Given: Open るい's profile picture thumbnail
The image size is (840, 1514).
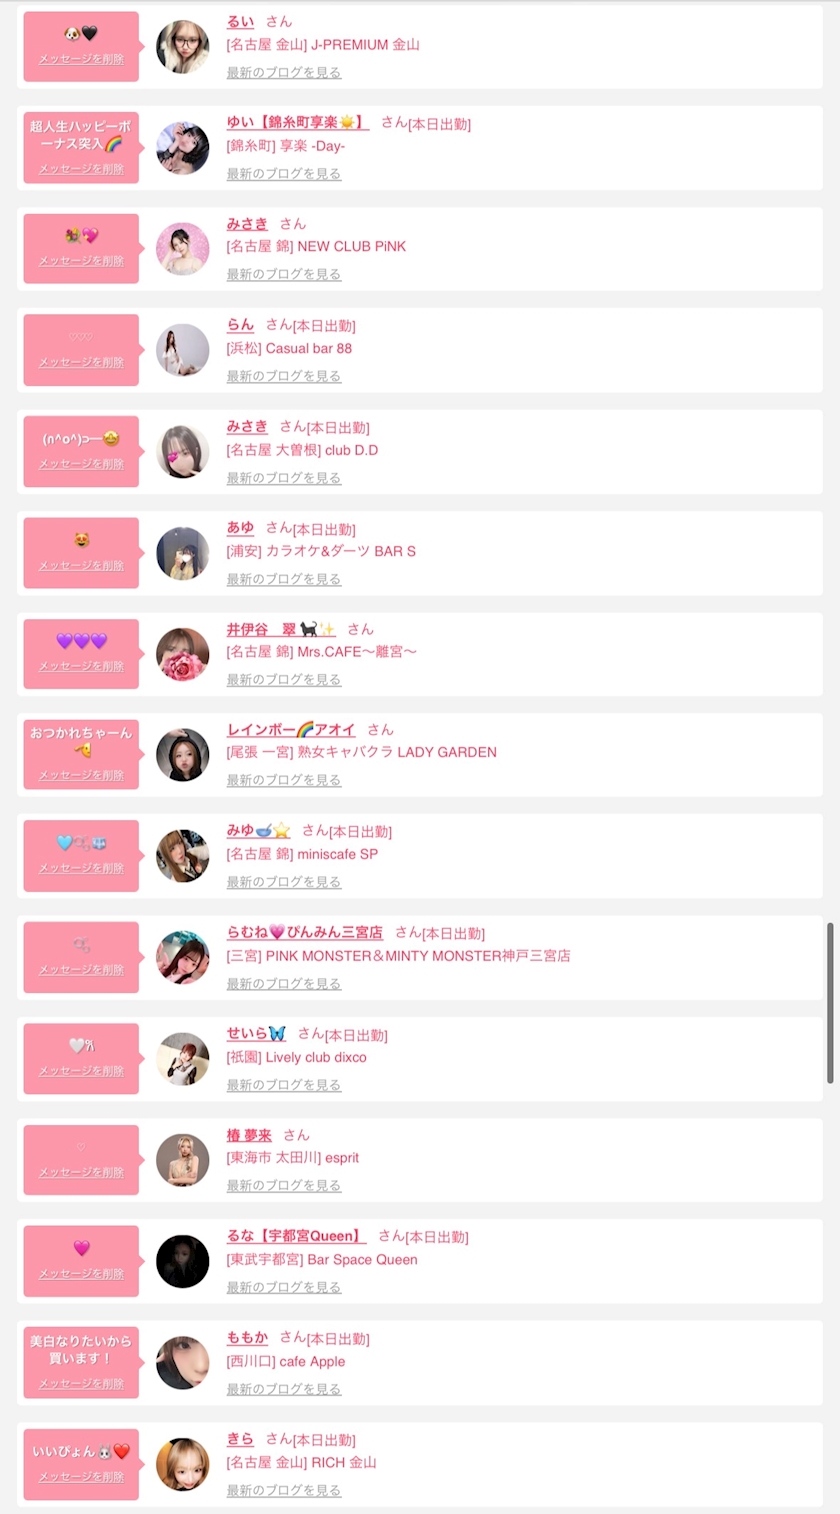Looking at the screenshot, I should [183, 47].
